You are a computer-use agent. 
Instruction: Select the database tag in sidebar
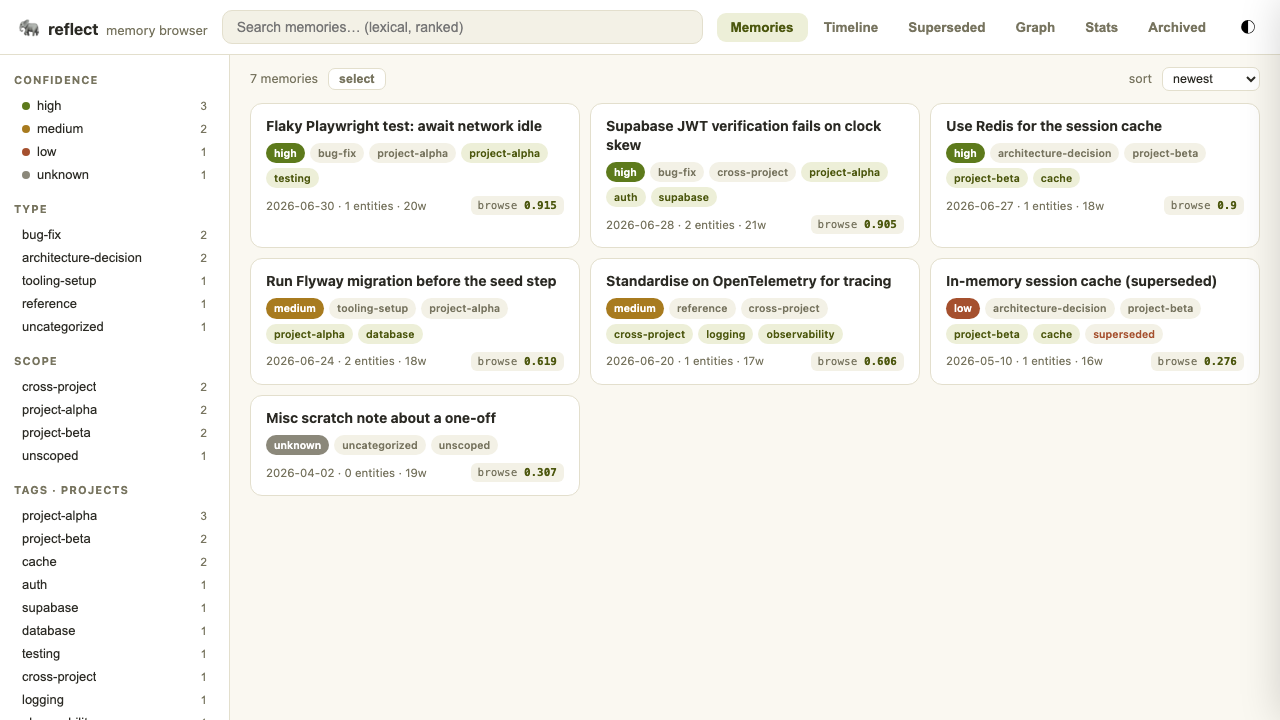point(114,631)
